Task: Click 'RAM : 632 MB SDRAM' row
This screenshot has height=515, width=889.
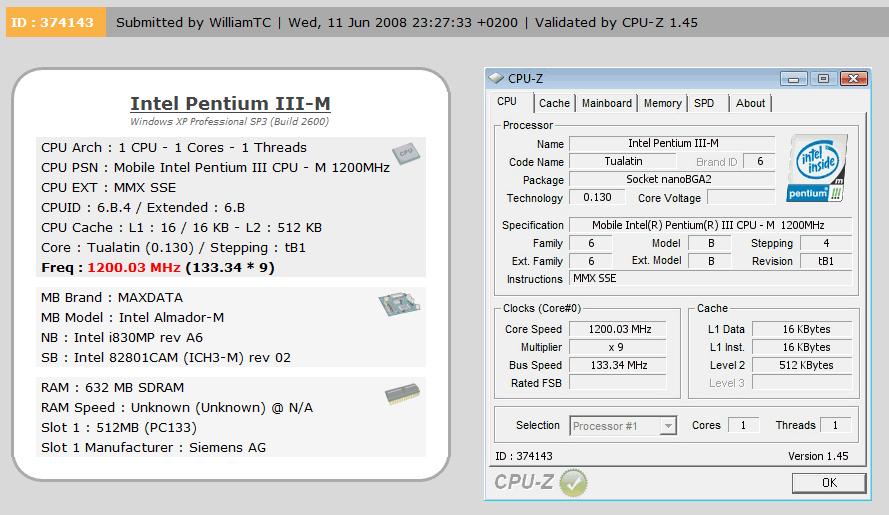Action: pos(112,388)
